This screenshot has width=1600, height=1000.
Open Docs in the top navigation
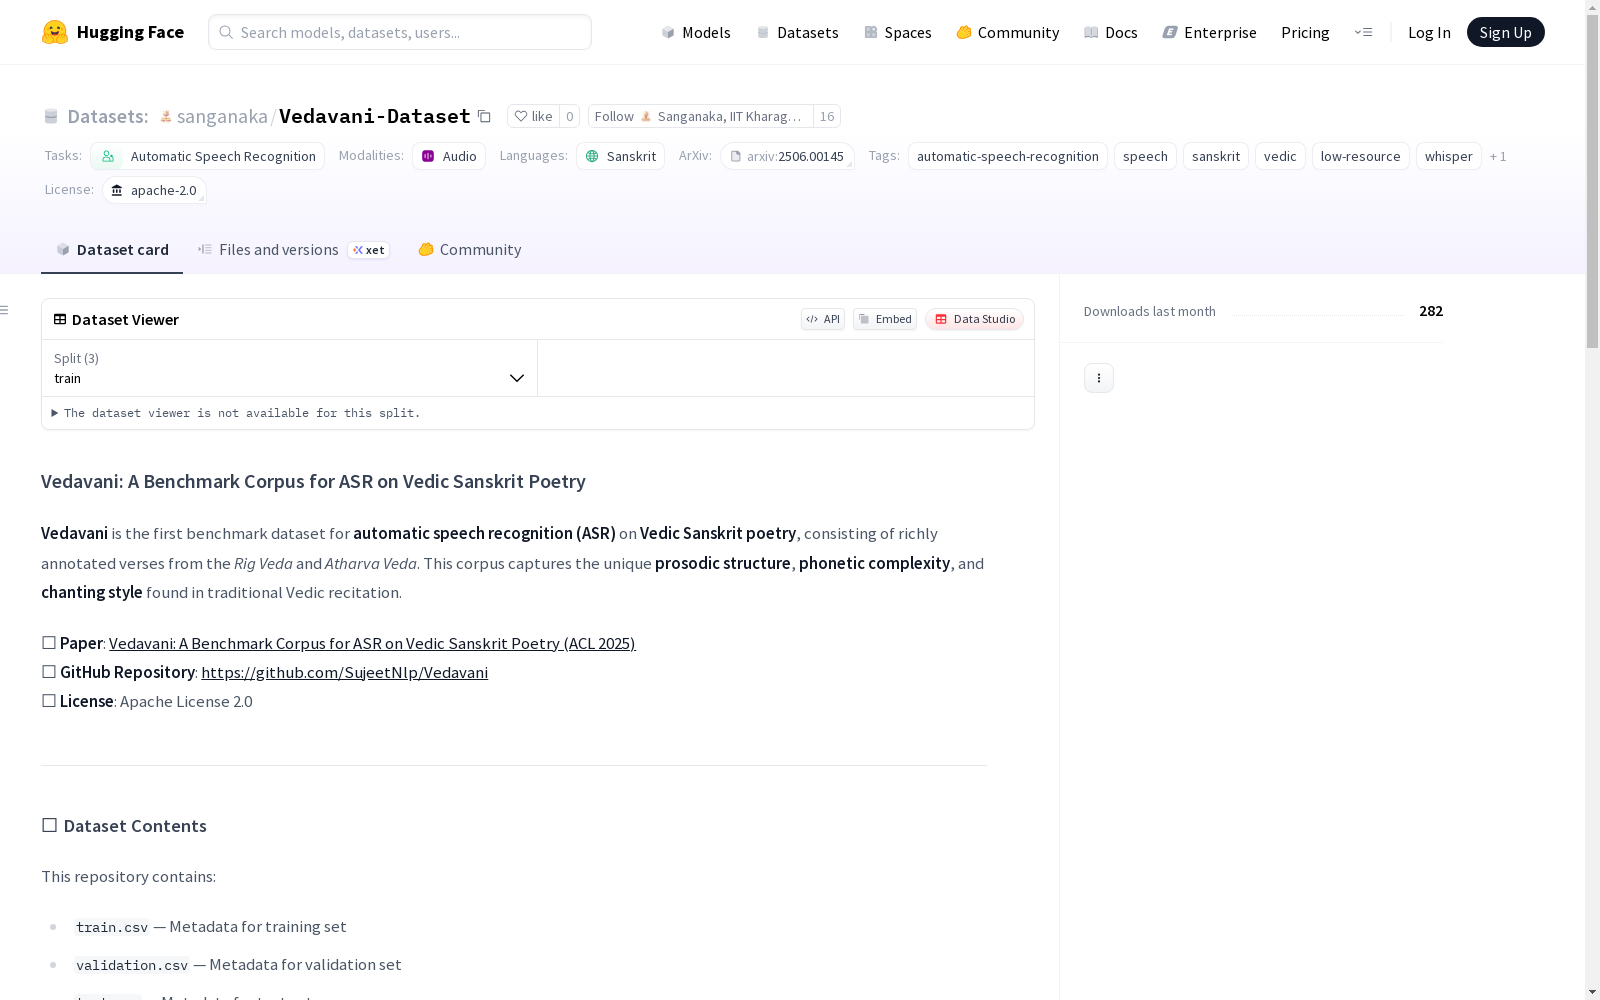click(1111, 32)
